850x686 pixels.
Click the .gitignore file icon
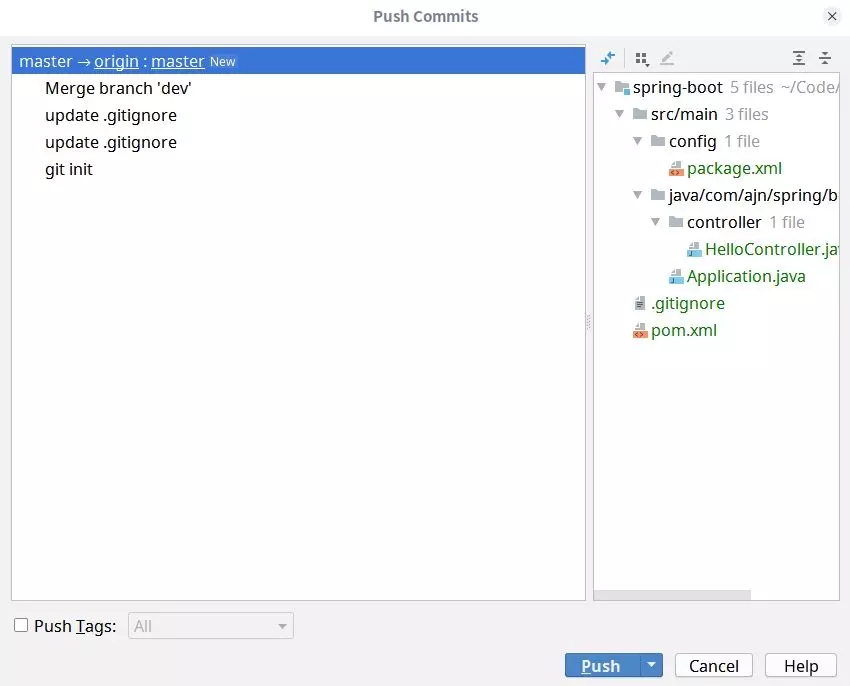640,304
